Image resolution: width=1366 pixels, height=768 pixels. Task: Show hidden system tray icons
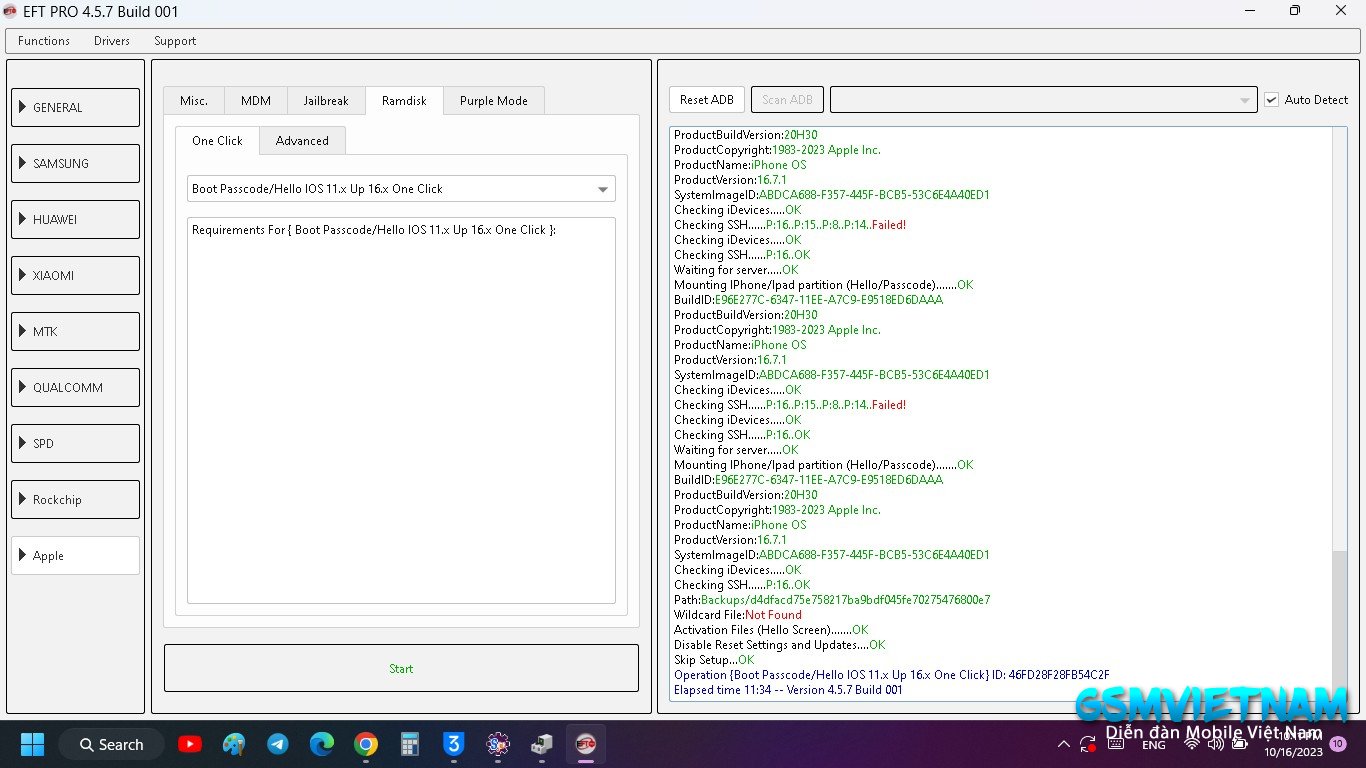pyautogui.click(x=1063, y=745)
